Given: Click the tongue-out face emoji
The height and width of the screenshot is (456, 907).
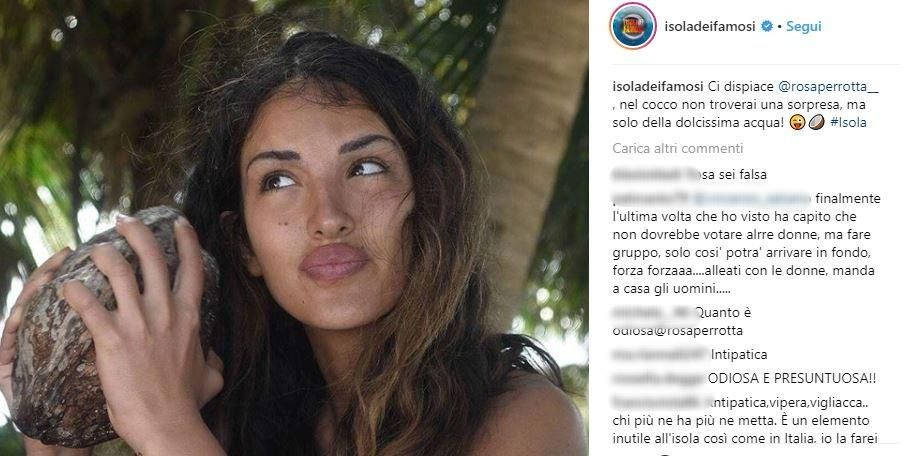Looking at the screenshot, I should pyautogui.click(x=797, y=122).
